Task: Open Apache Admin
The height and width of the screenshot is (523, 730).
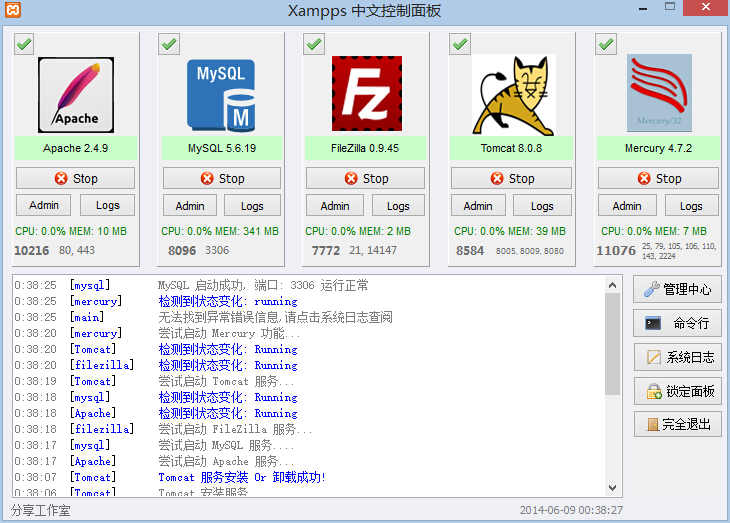Action: point(44,205)
